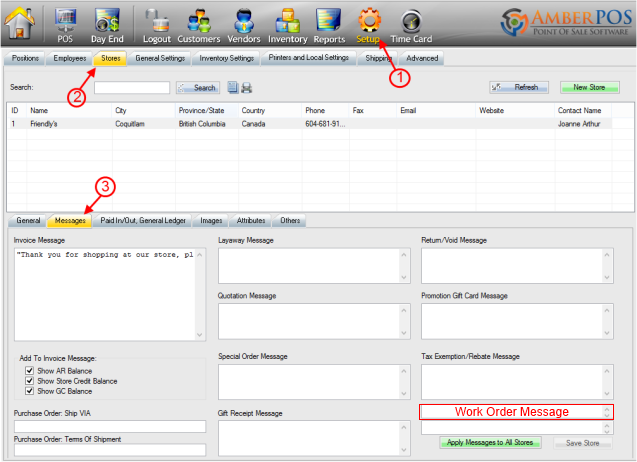Screen dimensions: 637x462
Task: Open the Shipping tab
Action: coord(378,58)
